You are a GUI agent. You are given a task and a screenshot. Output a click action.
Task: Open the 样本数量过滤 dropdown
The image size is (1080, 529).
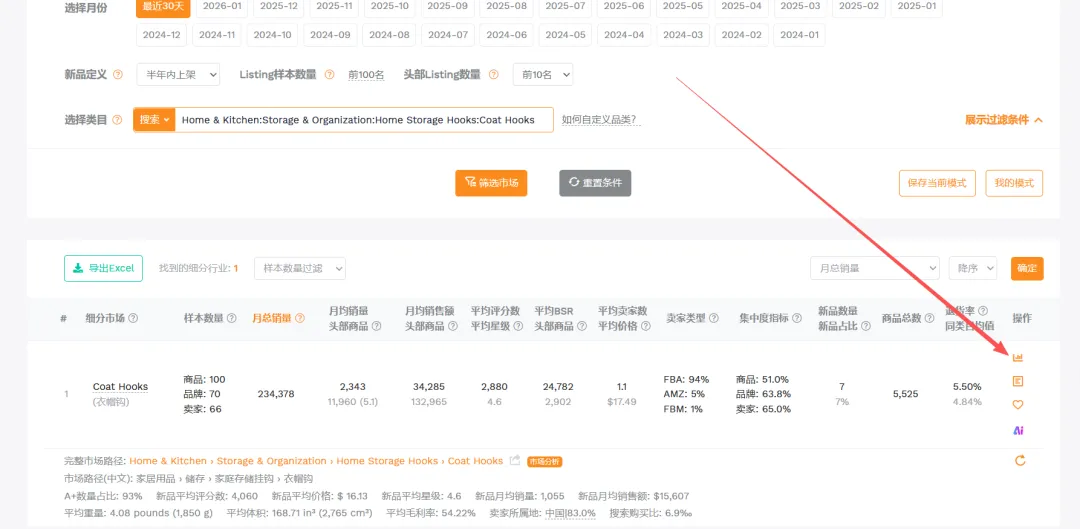click(x=299, y=268)
